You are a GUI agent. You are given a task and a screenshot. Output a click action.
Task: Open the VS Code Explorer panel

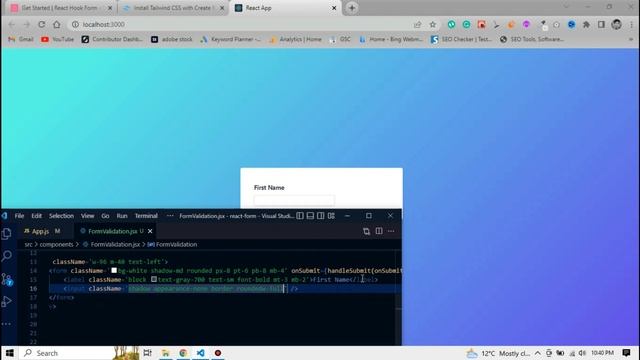7,233
